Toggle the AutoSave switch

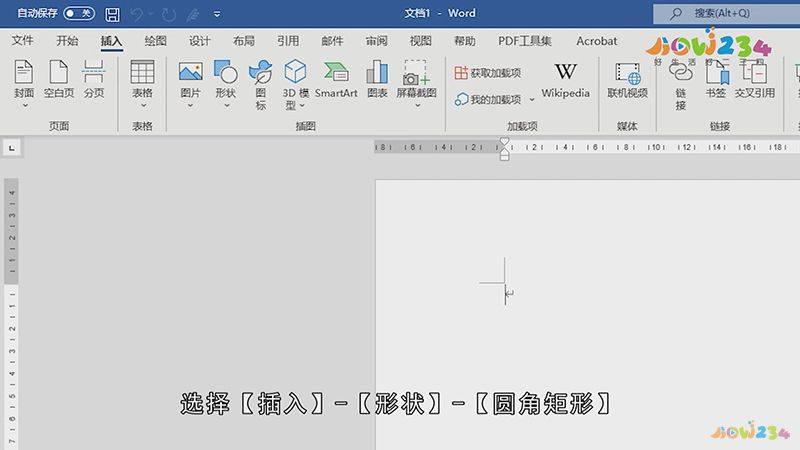(x=79, y=13)
